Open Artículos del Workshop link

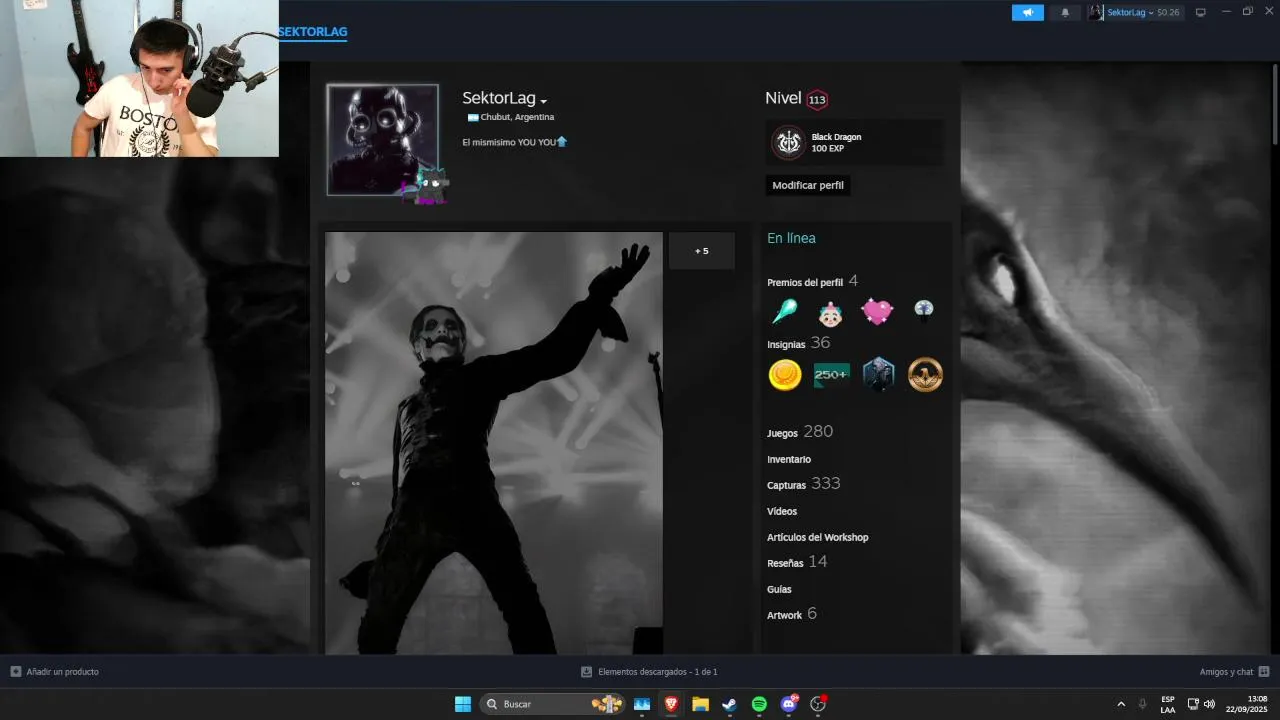pyautogui.click(x=818, y=537)
